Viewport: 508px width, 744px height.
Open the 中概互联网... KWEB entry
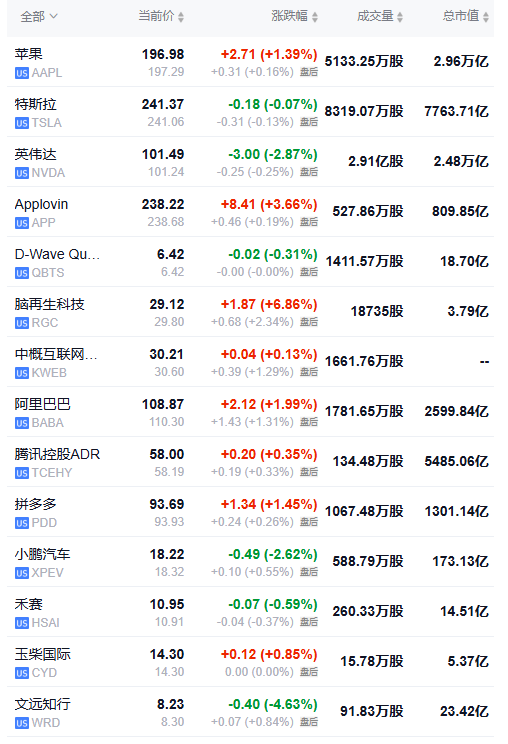[250, 362]
